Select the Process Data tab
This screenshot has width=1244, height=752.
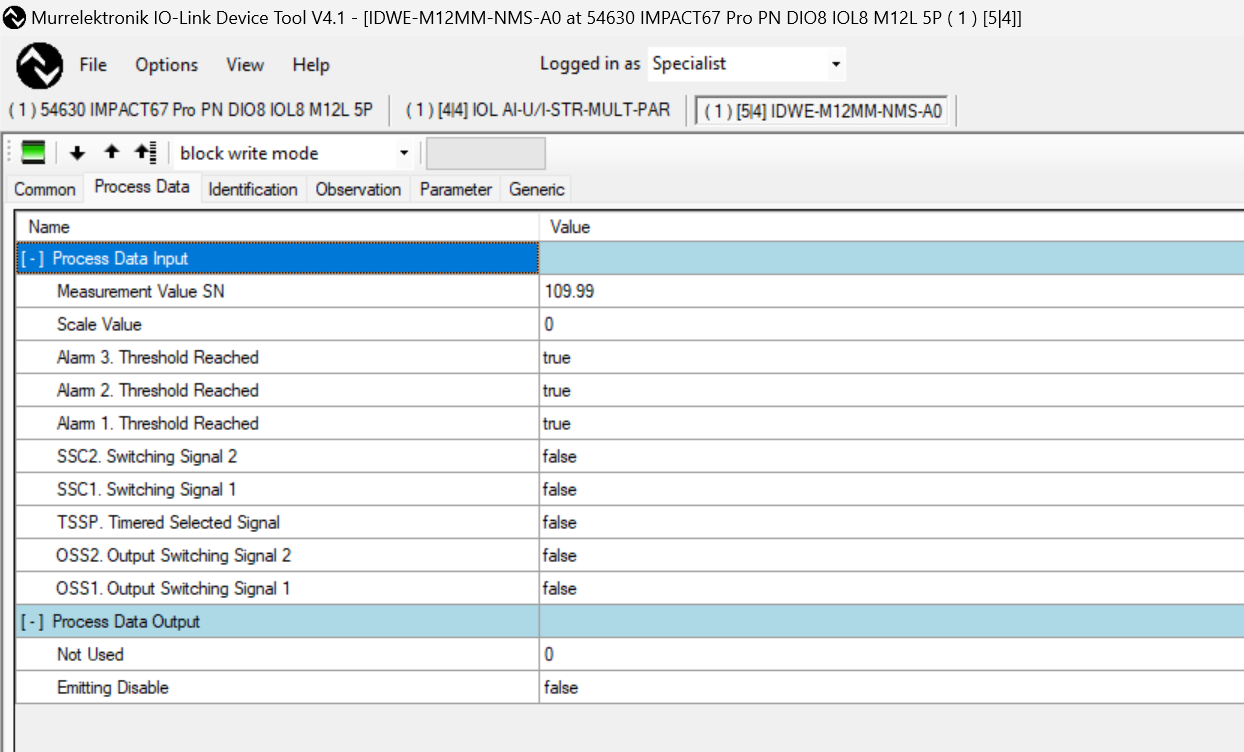point(142,187)
